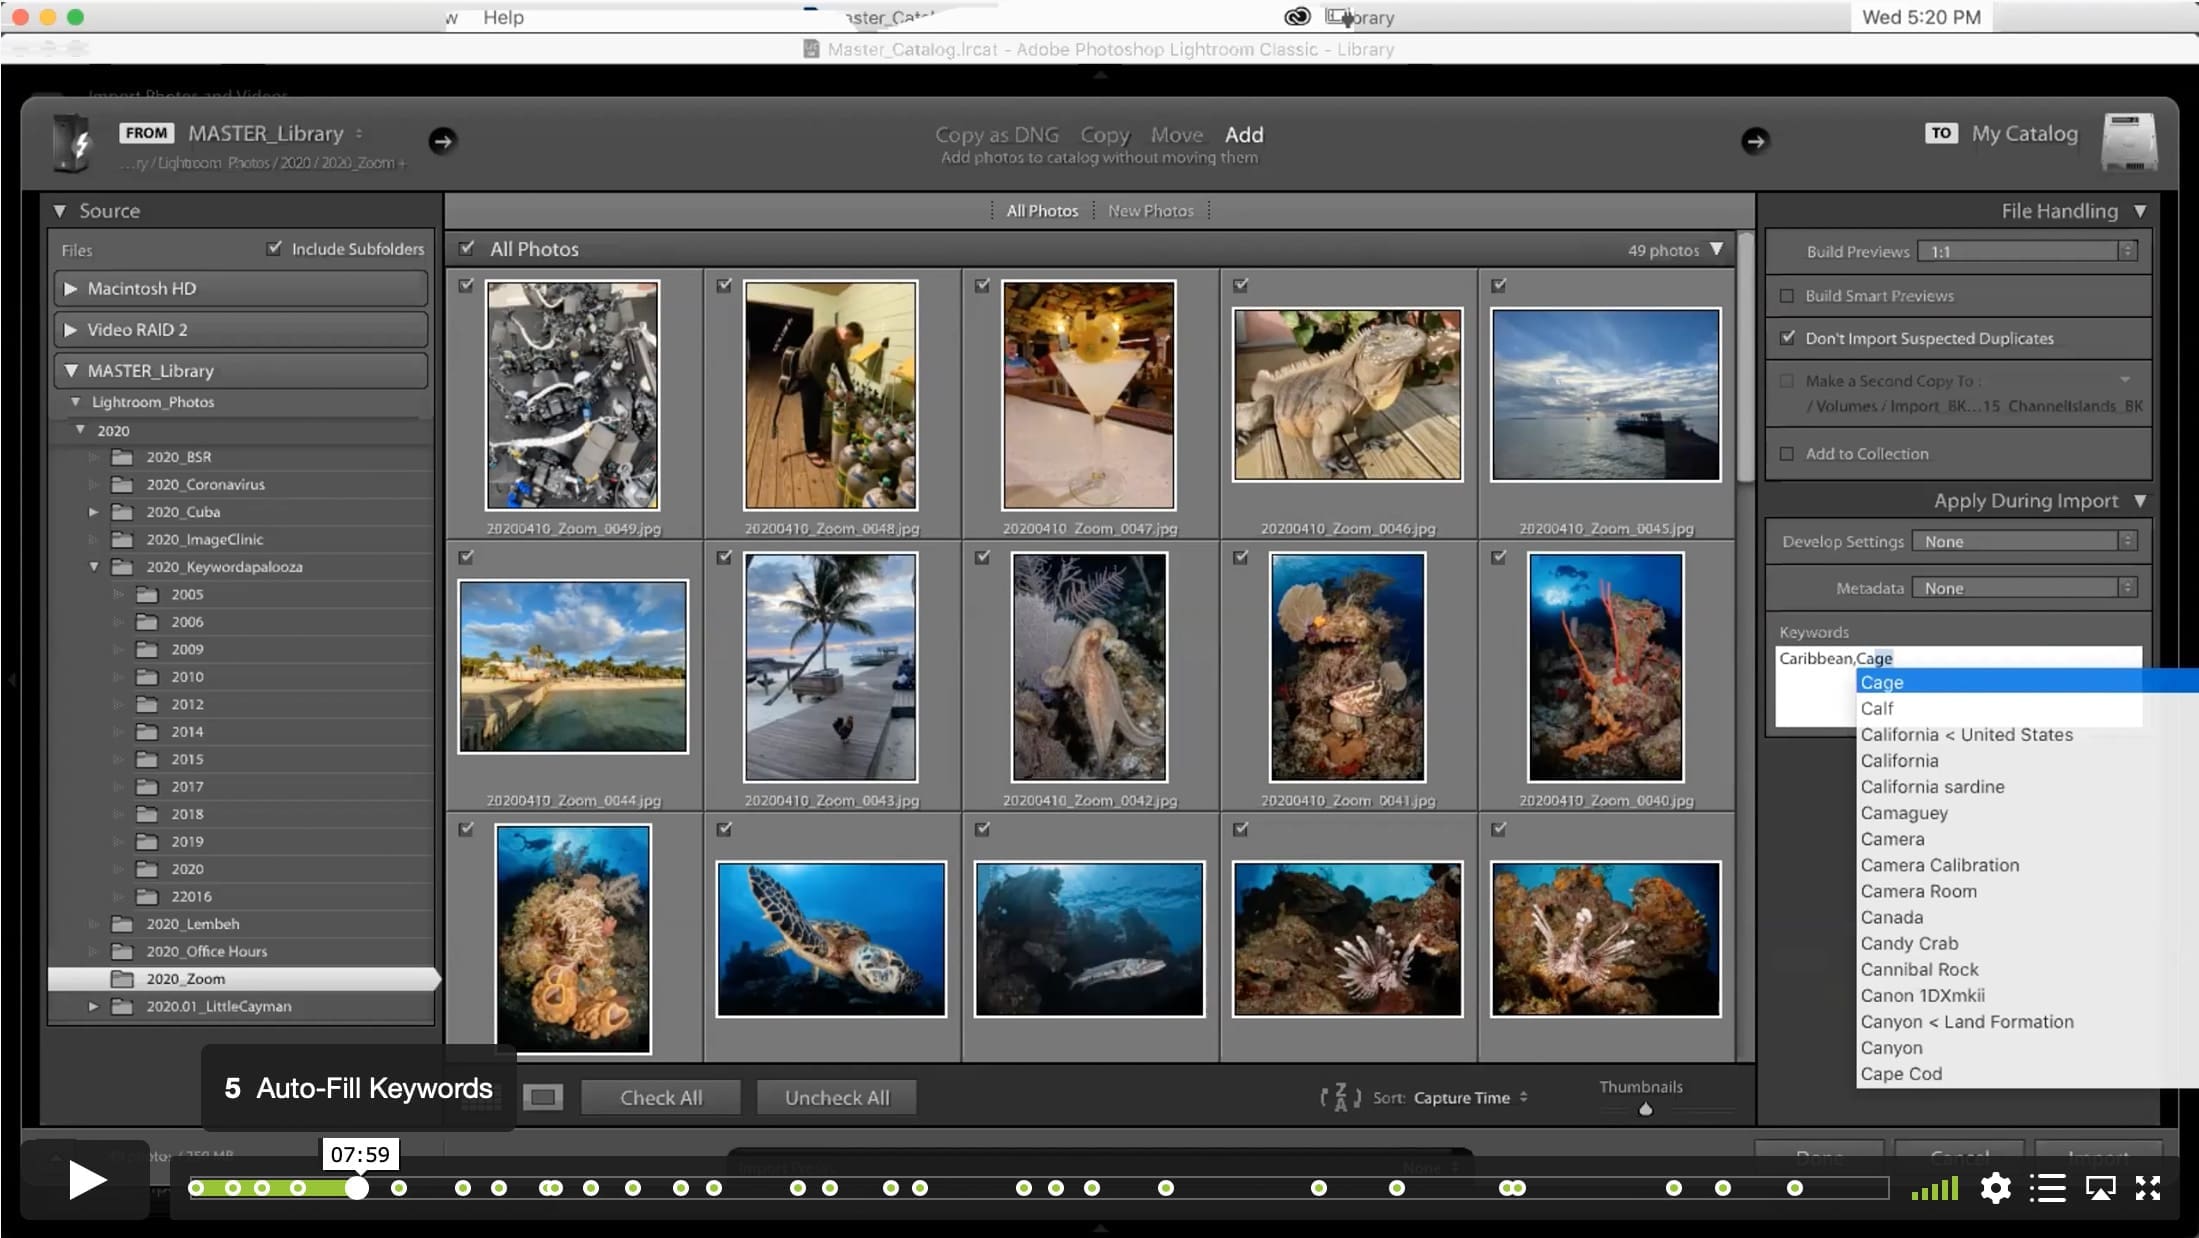Open the Build Previews dropdown
Screen dimensions: 2199x1238
point(2028,251)
